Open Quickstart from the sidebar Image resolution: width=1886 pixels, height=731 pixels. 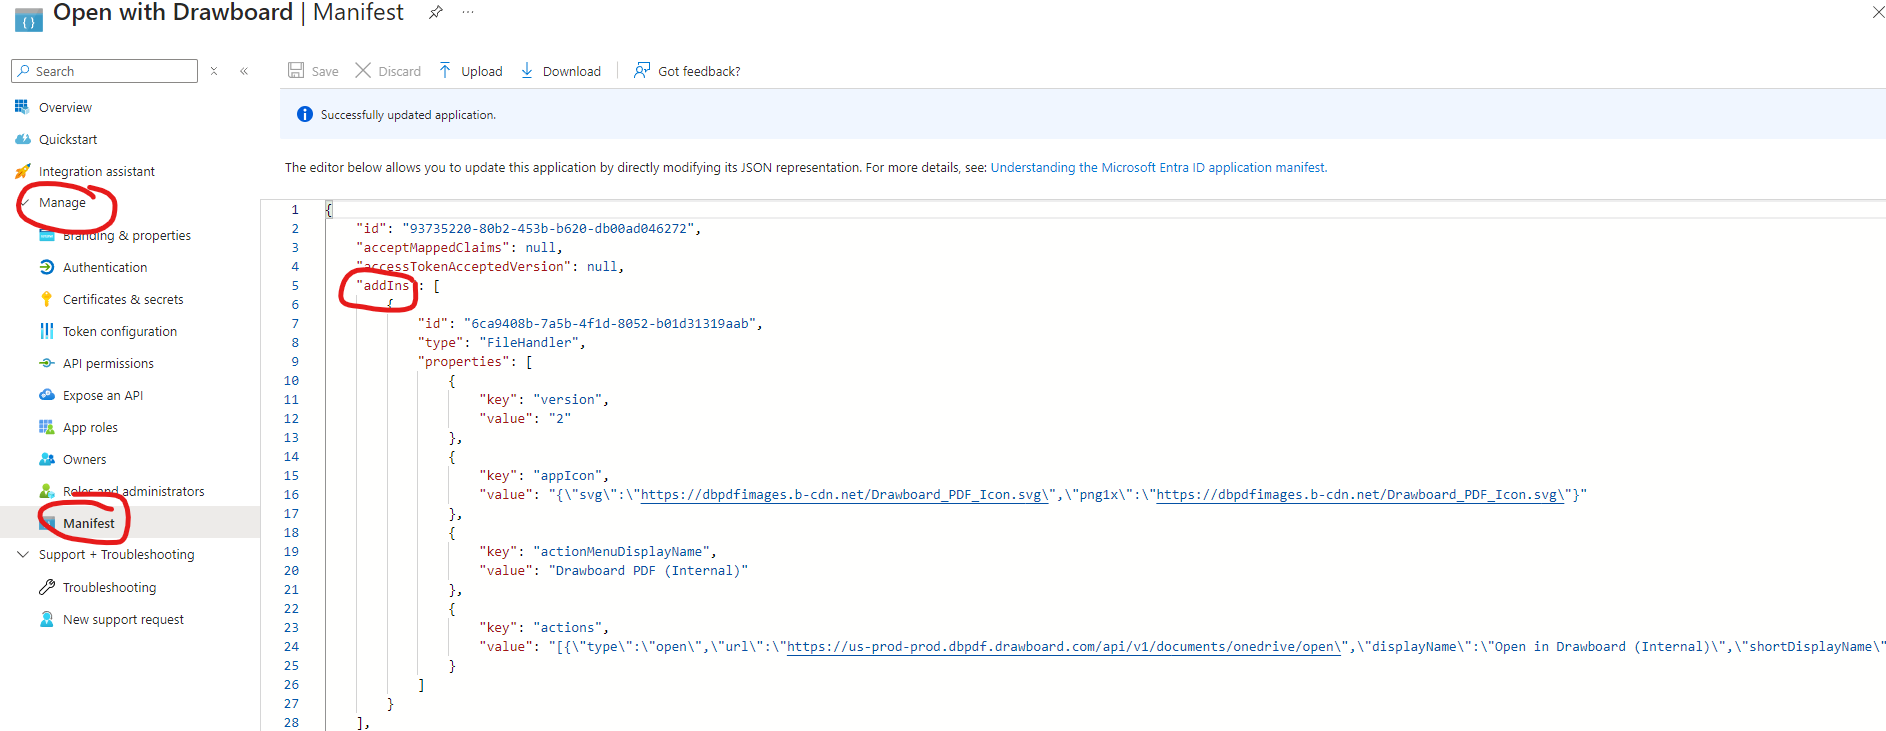(x=68, y=139)
